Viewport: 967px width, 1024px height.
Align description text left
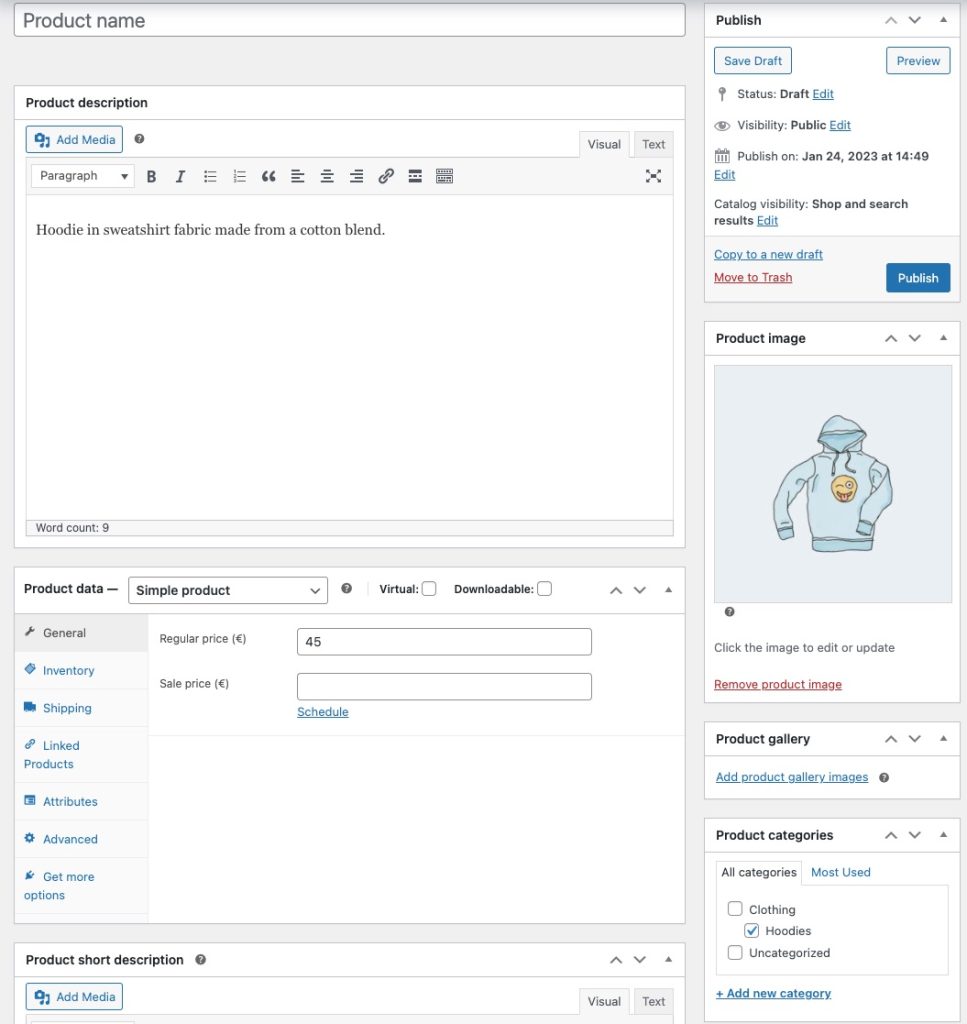coord(298,176)
